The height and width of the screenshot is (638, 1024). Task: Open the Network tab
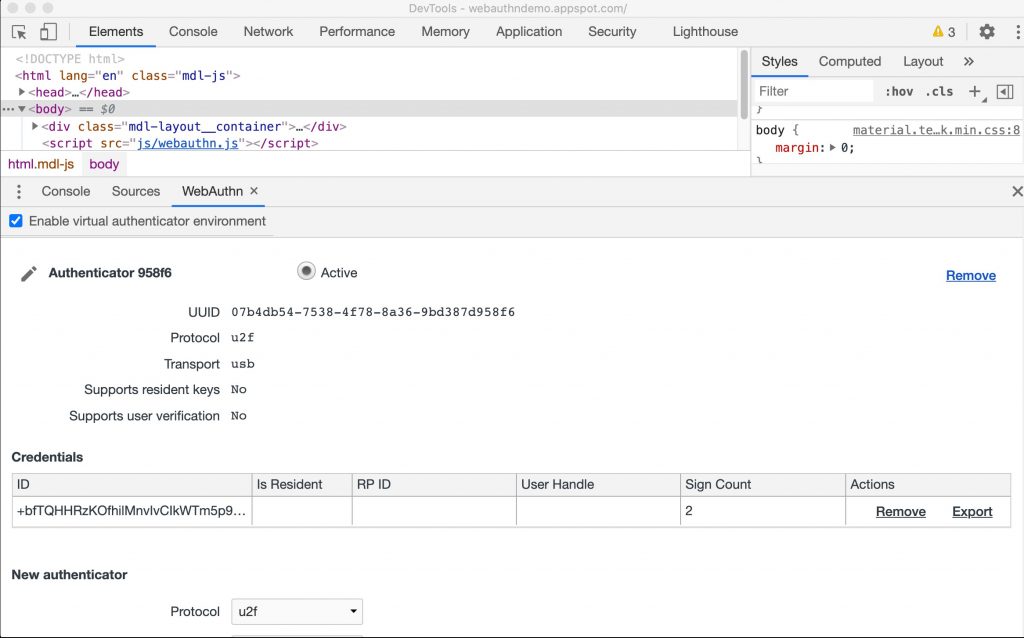(x=268, y=31)
